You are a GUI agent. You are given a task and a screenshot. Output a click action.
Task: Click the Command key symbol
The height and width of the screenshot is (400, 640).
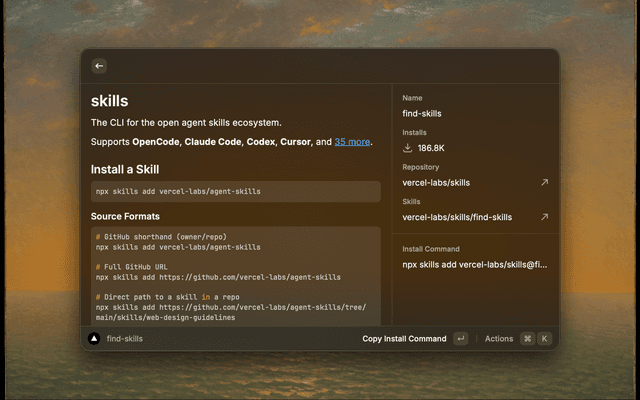[x=527, y=339]
